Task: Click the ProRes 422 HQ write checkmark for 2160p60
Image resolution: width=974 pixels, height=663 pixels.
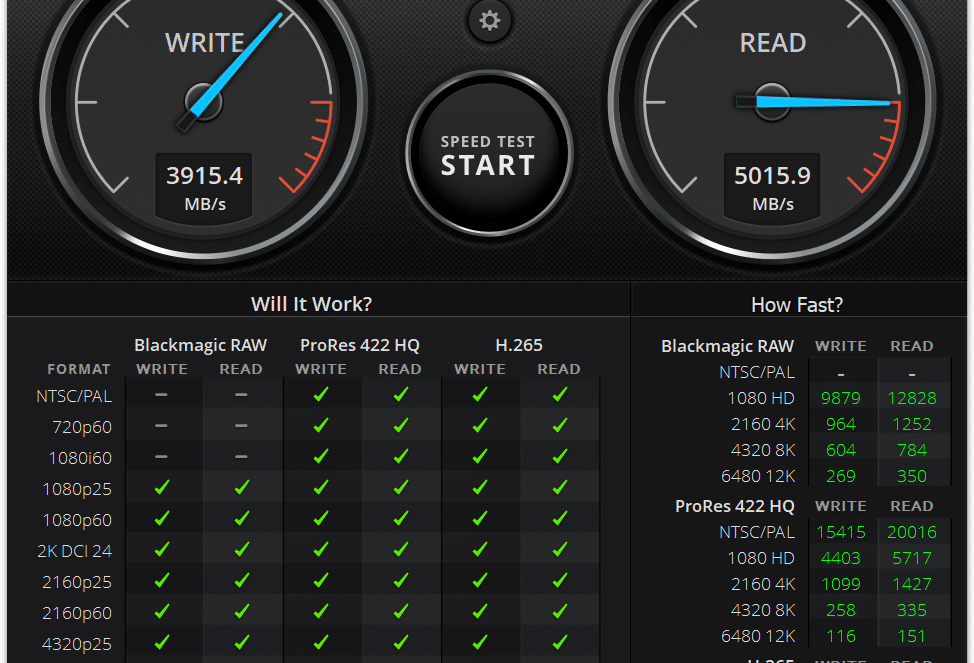Action: [321, 611]
